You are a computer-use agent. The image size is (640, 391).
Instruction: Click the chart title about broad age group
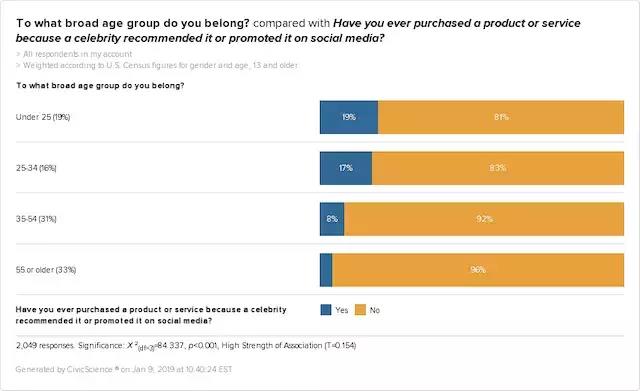point(298,30)
